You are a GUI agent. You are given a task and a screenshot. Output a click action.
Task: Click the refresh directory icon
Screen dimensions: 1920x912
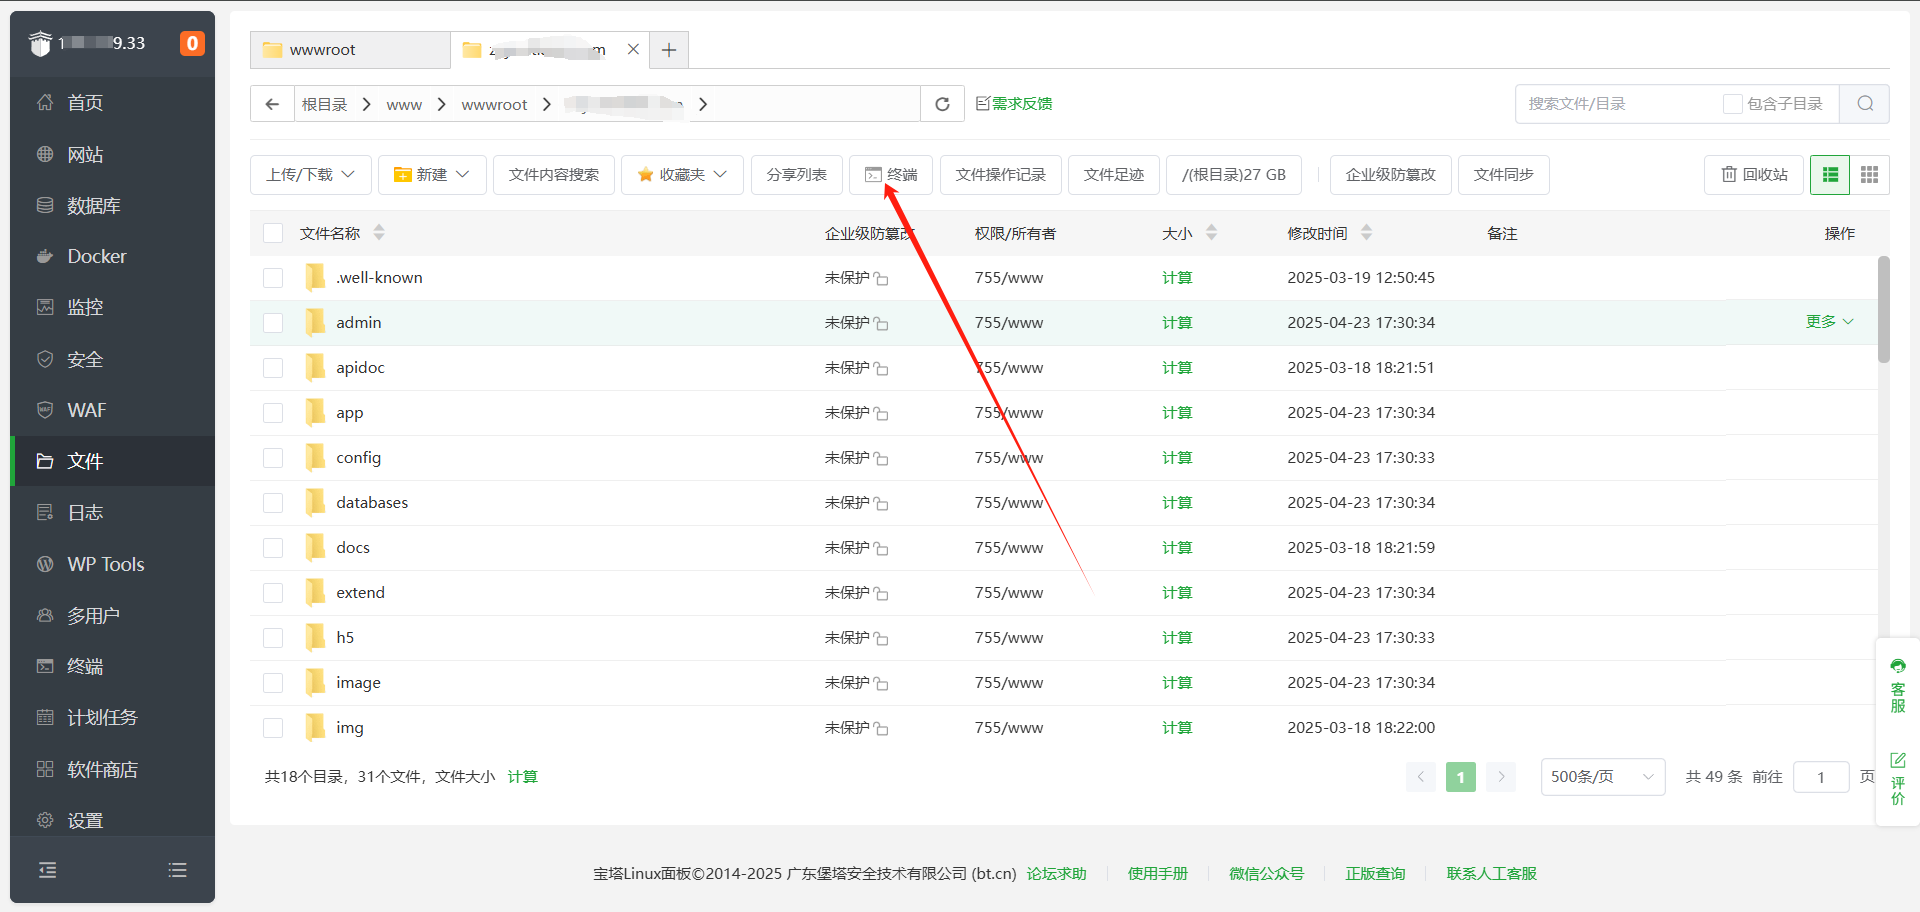942,104
